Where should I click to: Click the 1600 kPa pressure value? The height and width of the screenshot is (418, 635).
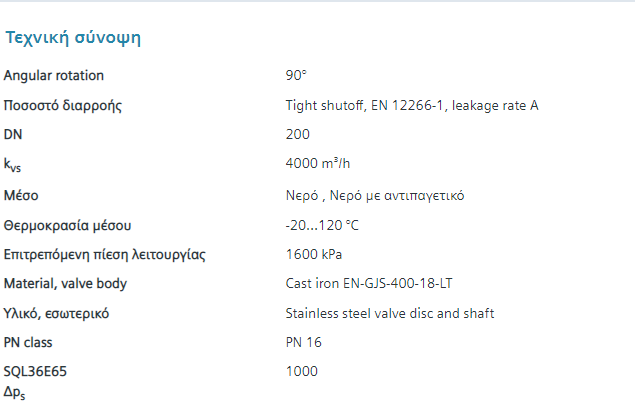(314, 254)
